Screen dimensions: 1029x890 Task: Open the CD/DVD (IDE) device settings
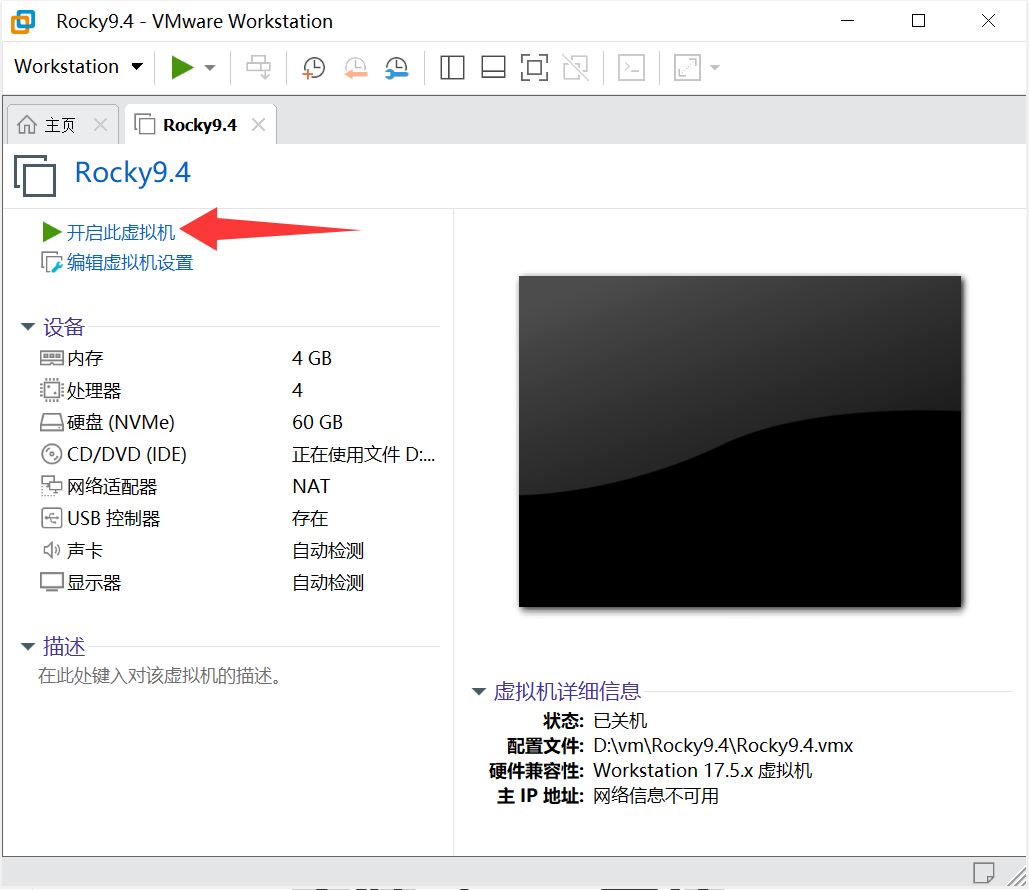pyautogui.click(x=126, y=454)
